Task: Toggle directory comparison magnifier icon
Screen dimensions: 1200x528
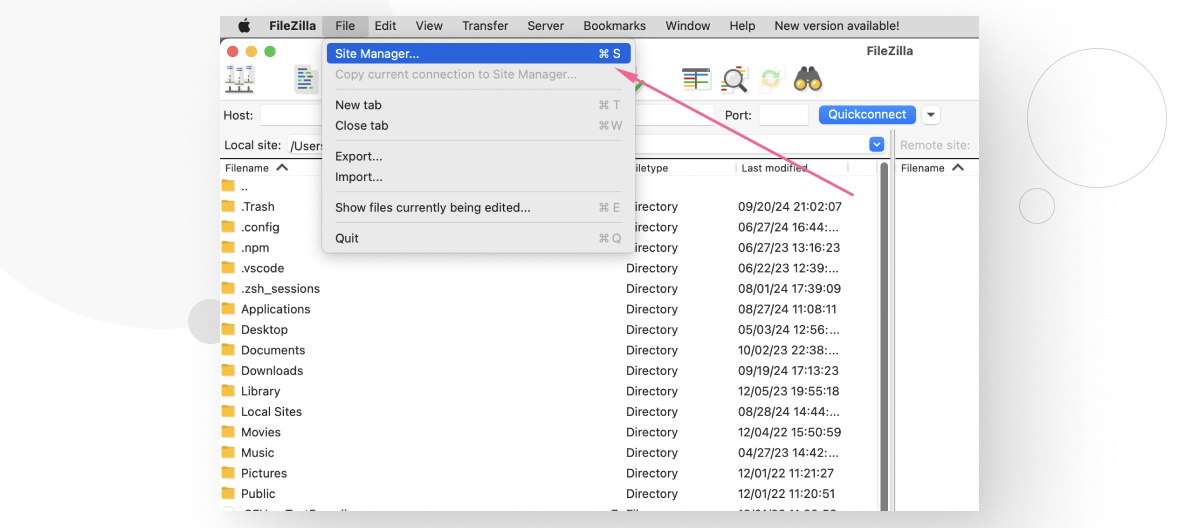Action: (x=734, y=79)
